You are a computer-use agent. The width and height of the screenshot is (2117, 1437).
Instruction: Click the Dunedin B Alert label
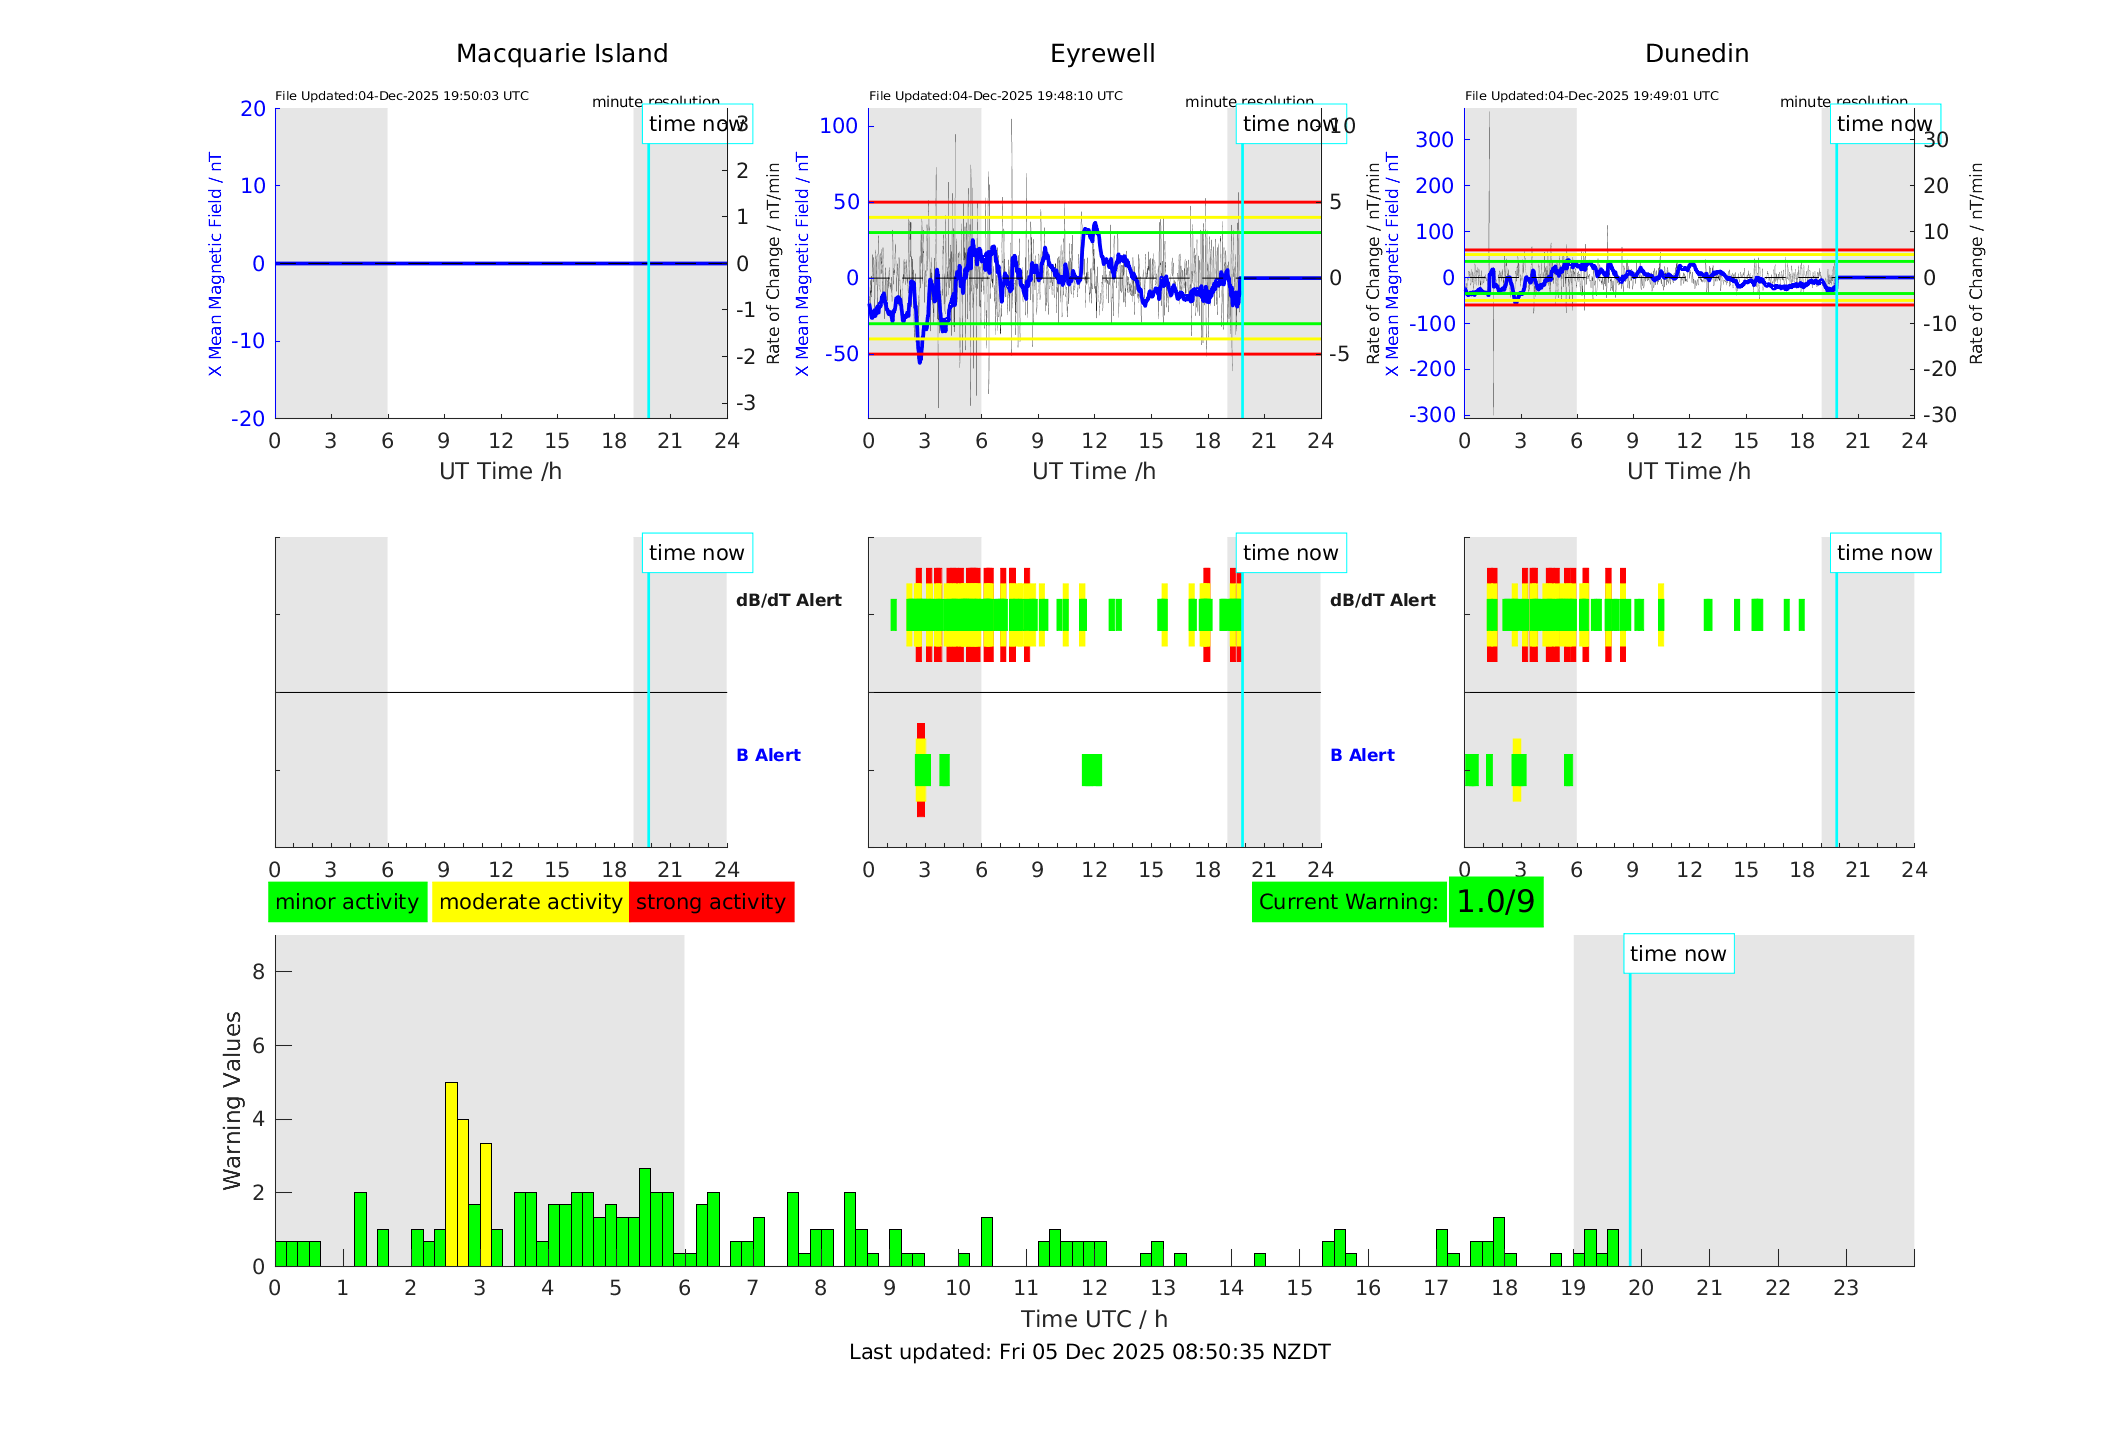tap(1362, 755)
